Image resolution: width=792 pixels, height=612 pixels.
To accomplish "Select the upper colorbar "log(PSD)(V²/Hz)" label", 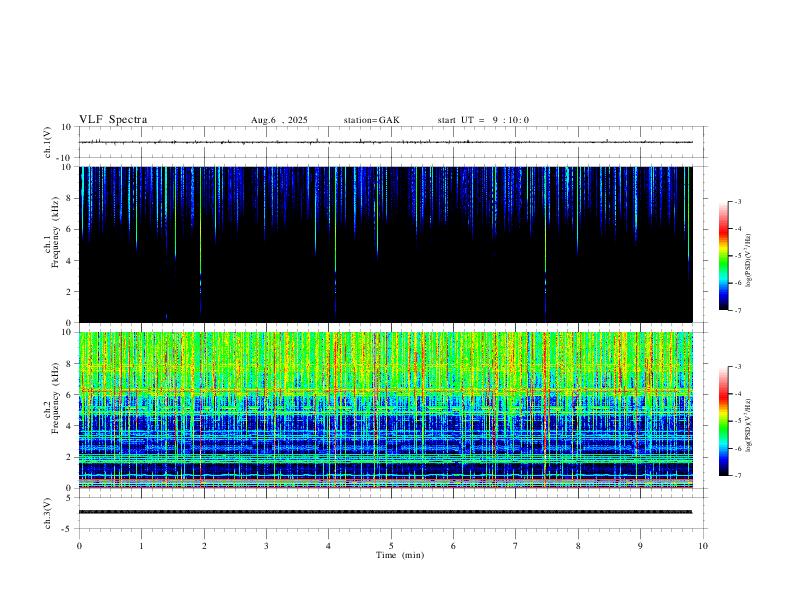I will point(749,261).
